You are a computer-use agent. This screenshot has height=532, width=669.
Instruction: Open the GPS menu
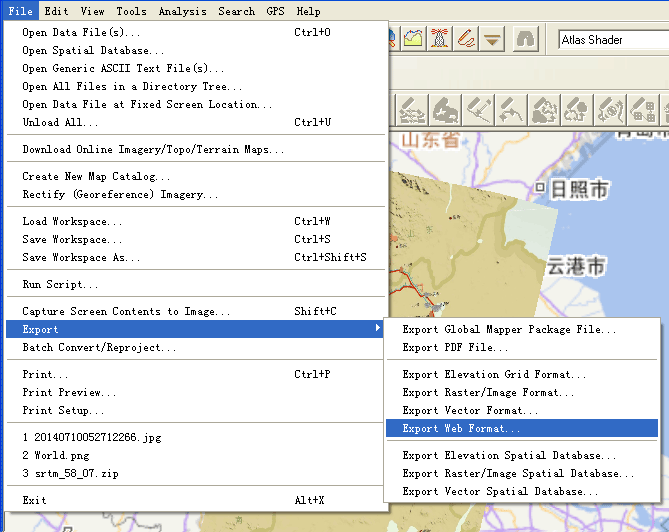coord(275,11)
